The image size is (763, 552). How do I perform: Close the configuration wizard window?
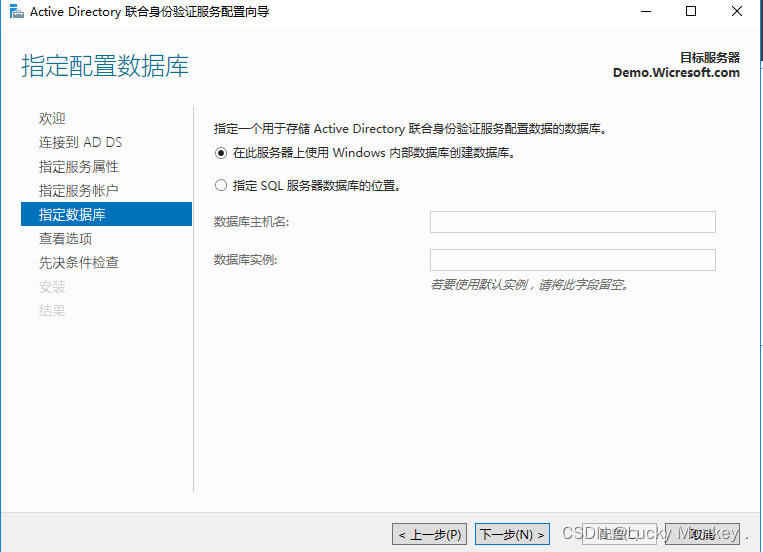pyautogui.click(x=737, y=11)
